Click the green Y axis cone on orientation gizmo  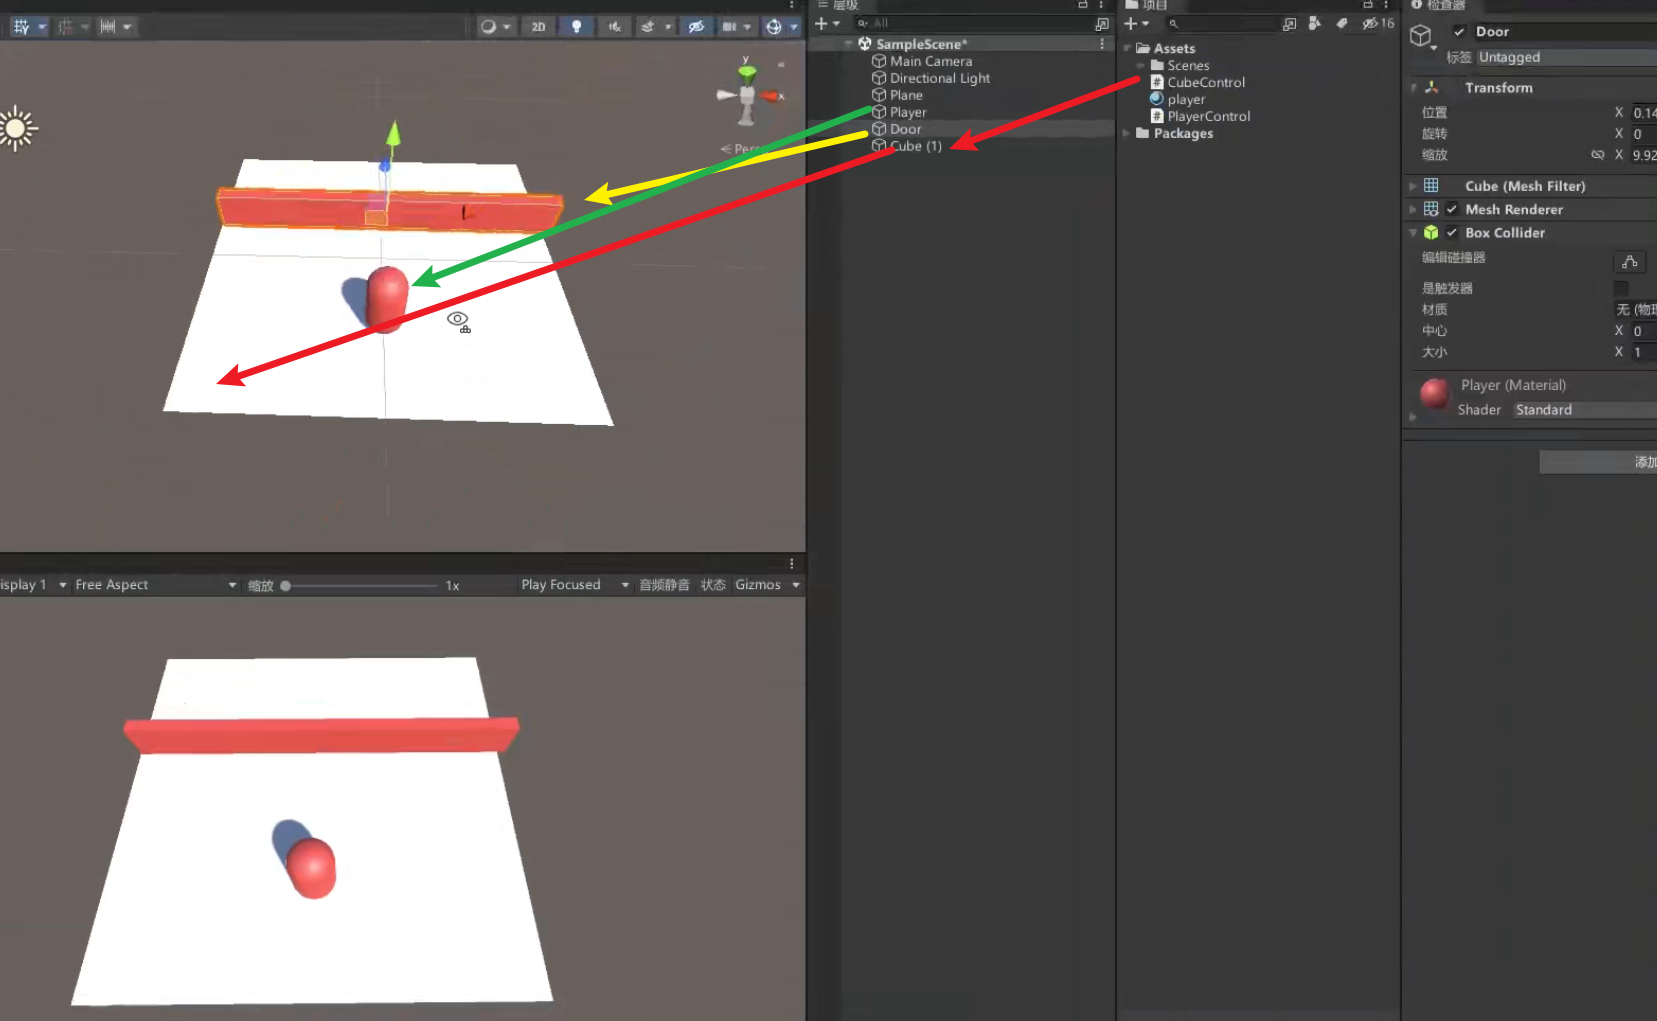coord(747,73)
